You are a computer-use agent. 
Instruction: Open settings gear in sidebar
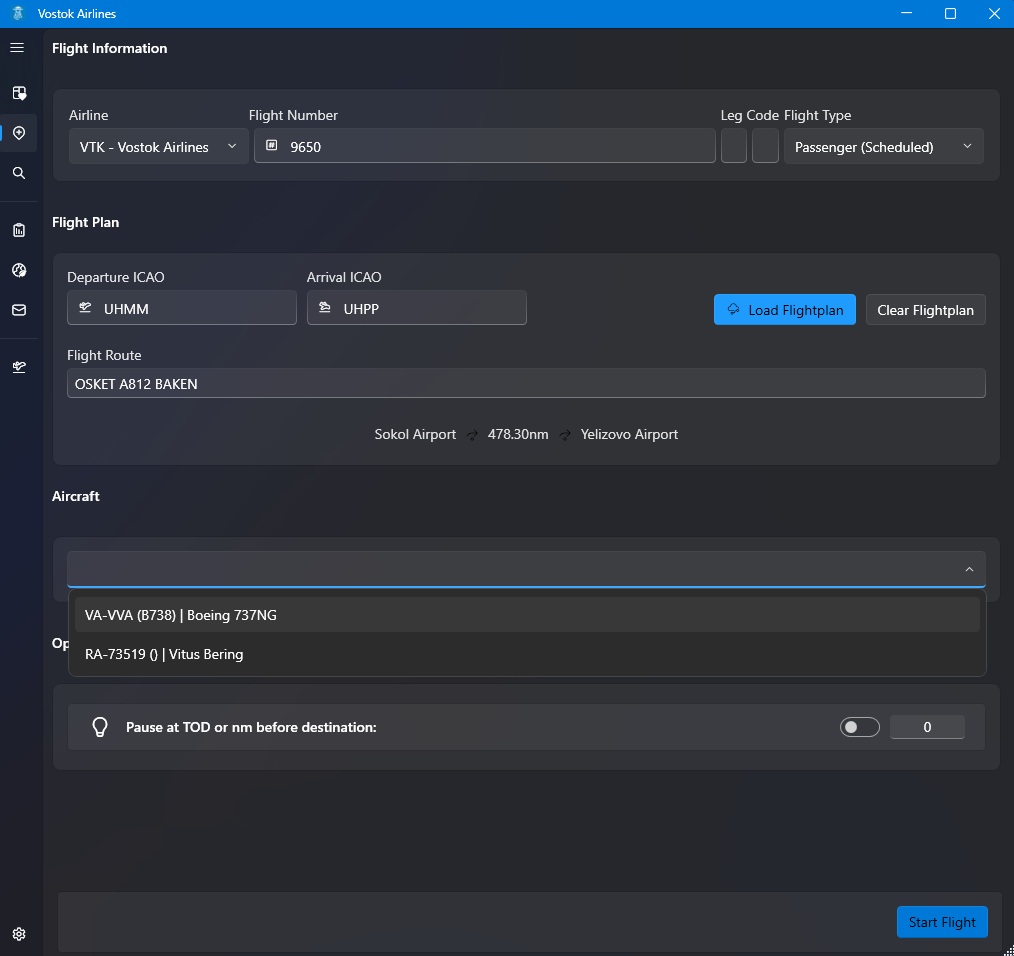tap(19, 934)
